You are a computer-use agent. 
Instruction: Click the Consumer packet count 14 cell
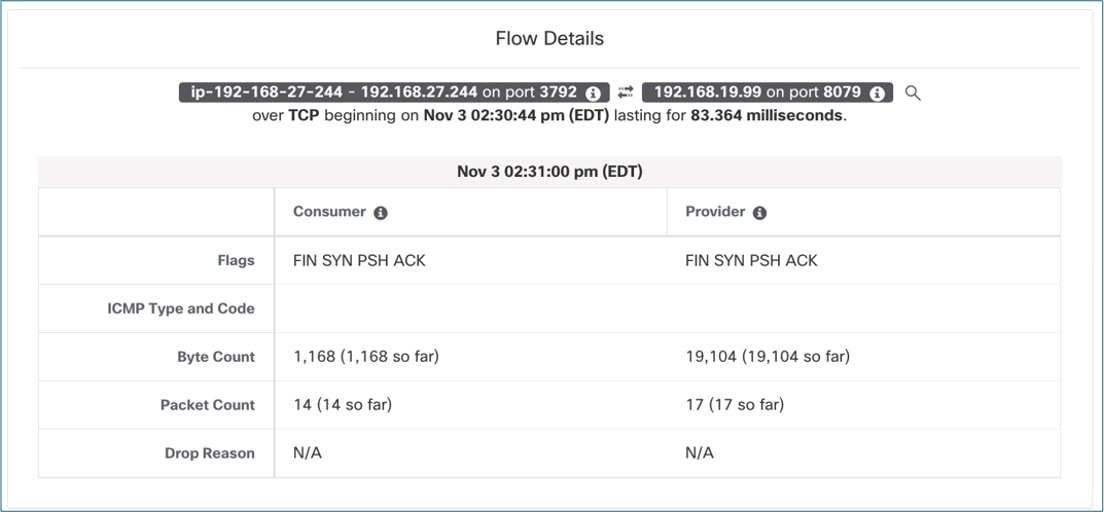click(x=342, y=404)
